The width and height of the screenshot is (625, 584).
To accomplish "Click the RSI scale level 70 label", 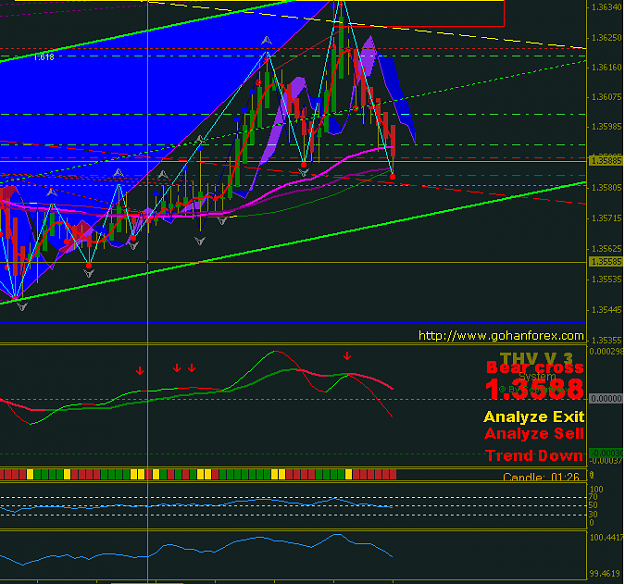I will pyautogui.click(x=594, y=497).
